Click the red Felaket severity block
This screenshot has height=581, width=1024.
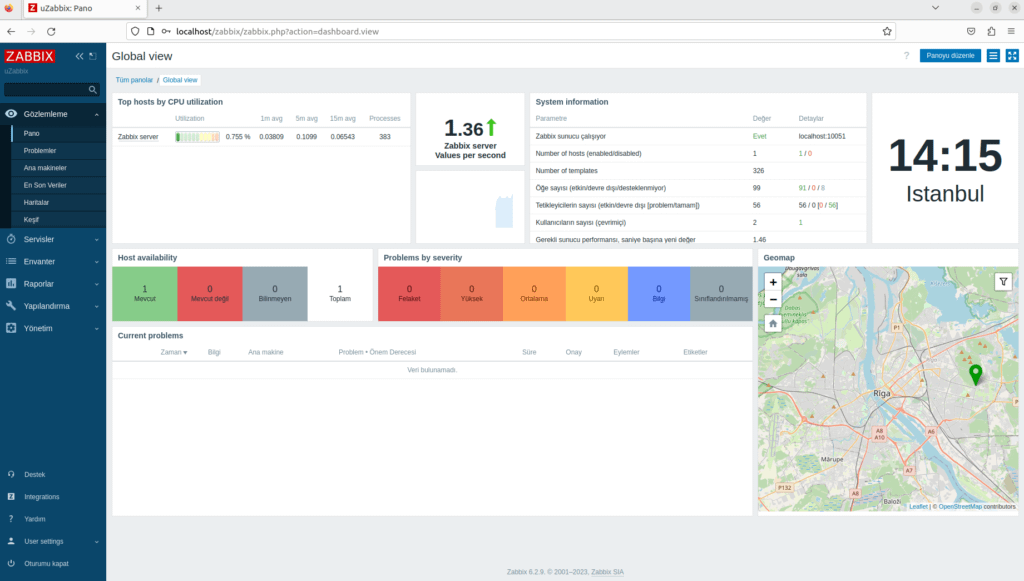[x=410, y=293]
